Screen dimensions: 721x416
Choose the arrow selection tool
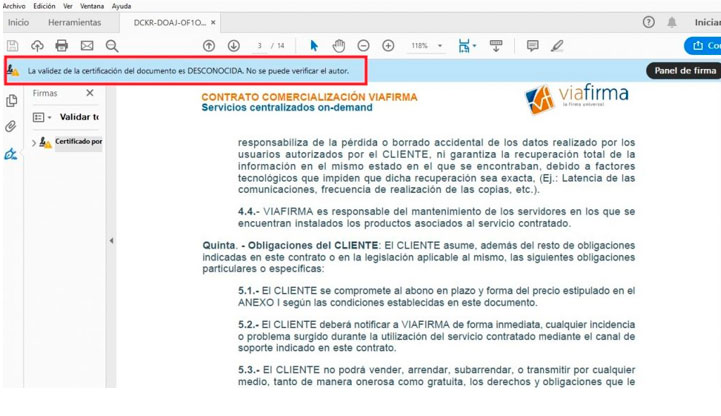point(314,46)
